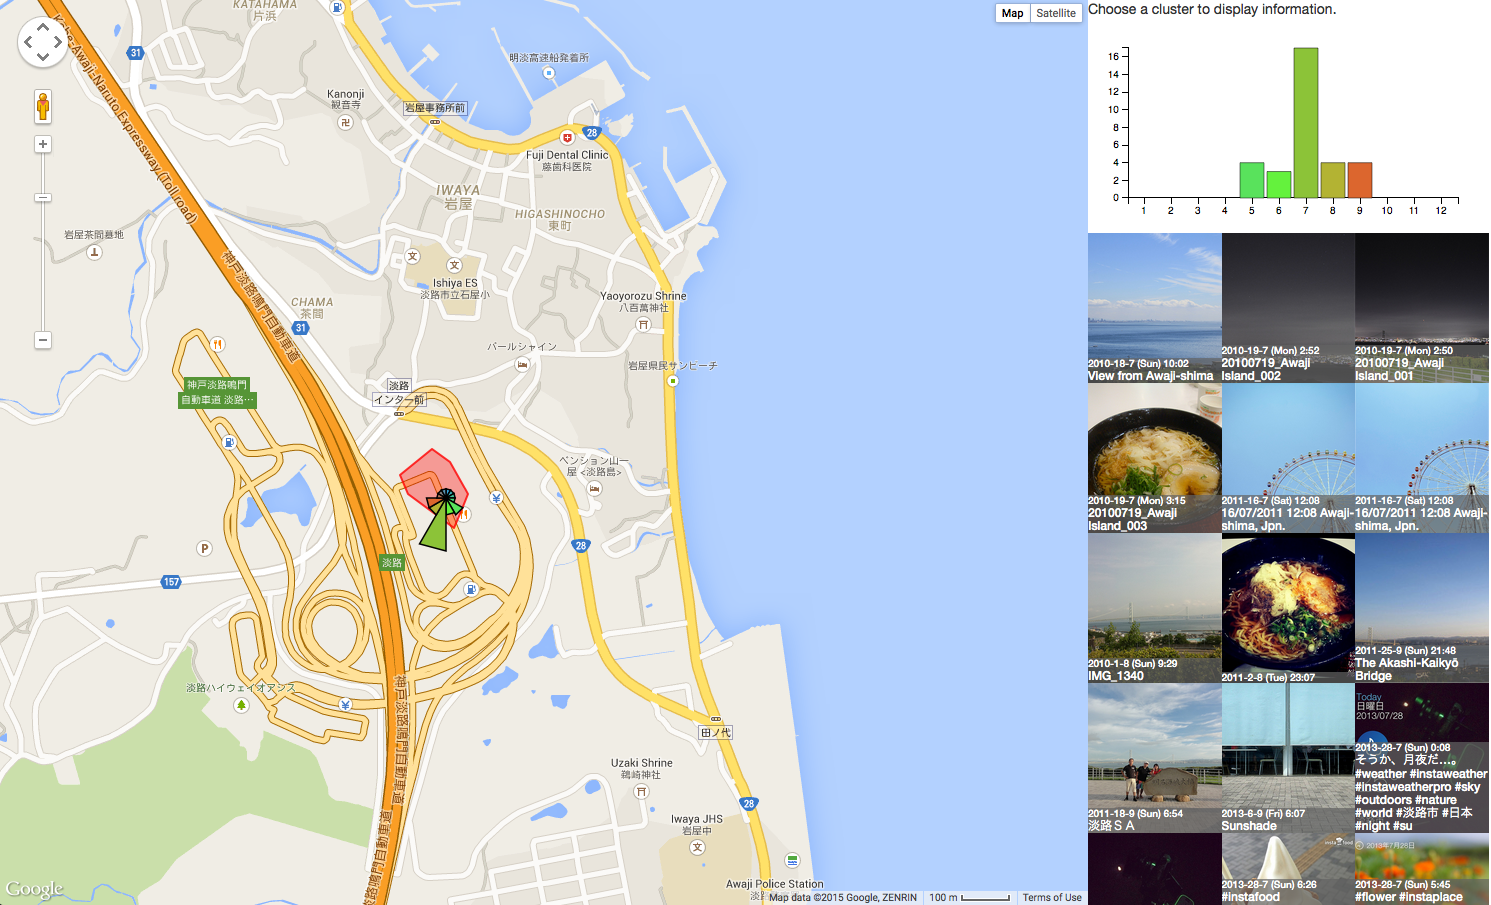Click the zoom out minus button
This screenshot has height=905, width=1491.
tap(43, 340)
